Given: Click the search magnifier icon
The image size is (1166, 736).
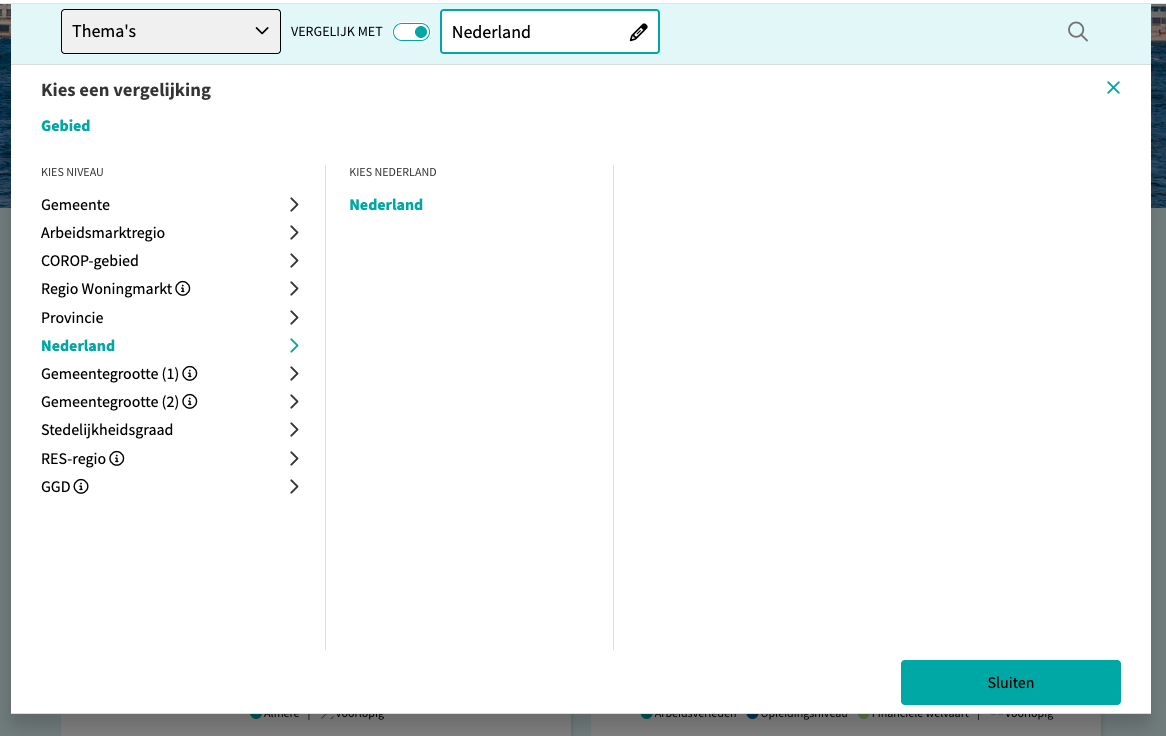Looking at the screenshot, I should [1077, 31].
